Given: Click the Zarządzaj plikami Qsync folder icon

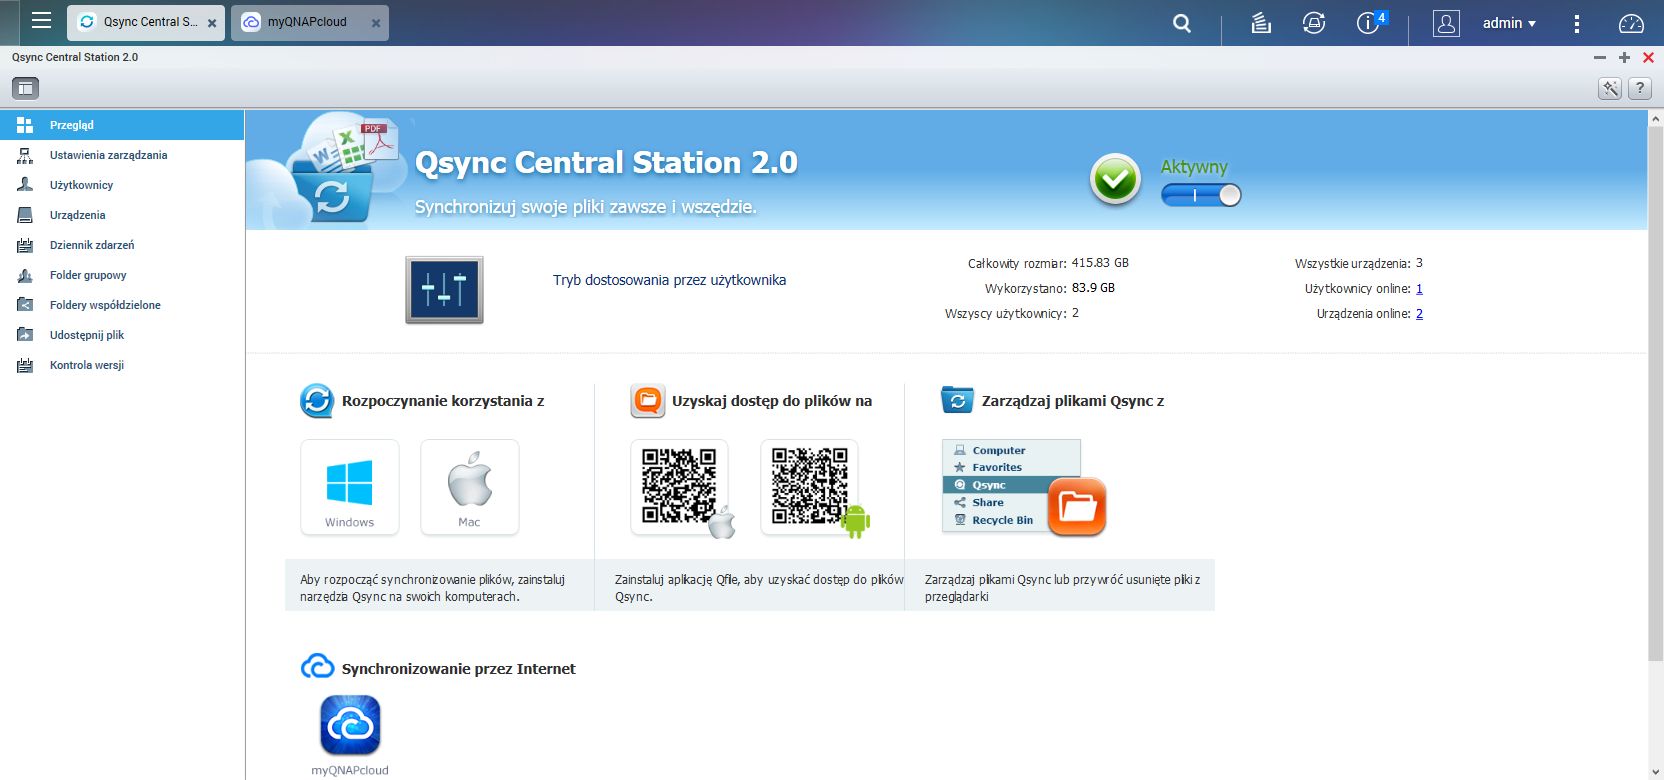Looking at the screenshot, I should (x=957, y=400).
